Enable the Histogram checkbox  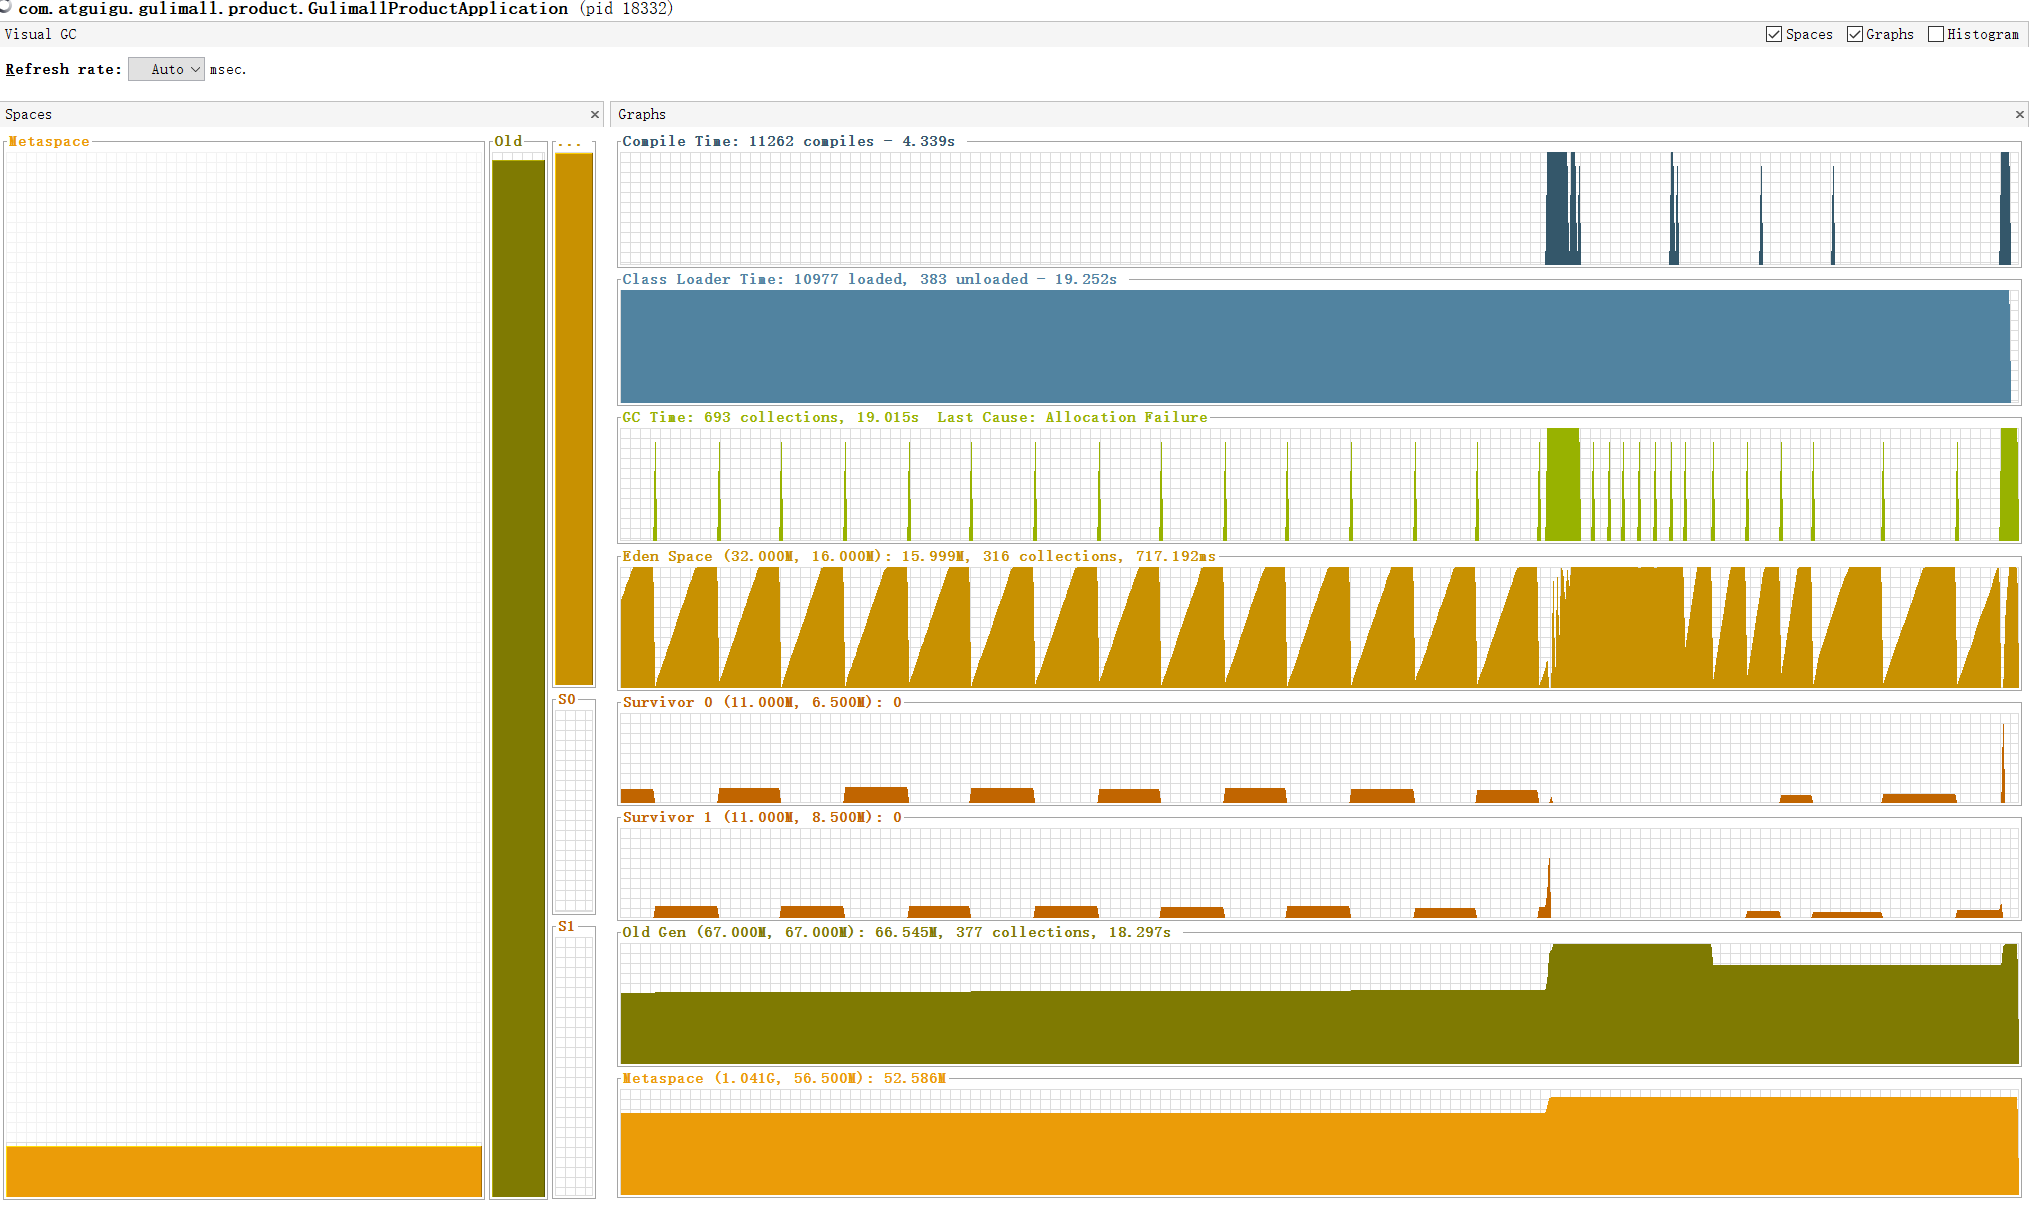[1936, 34]
